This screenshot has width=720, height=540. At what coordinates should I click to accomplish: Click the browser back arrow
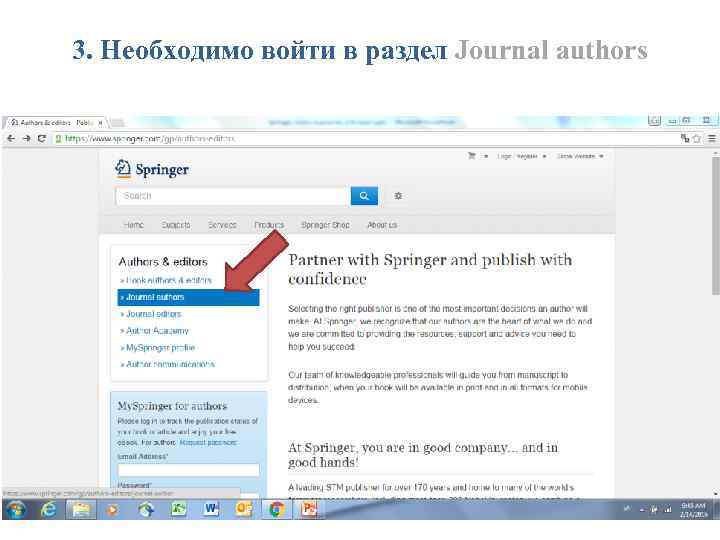point(11,138)
